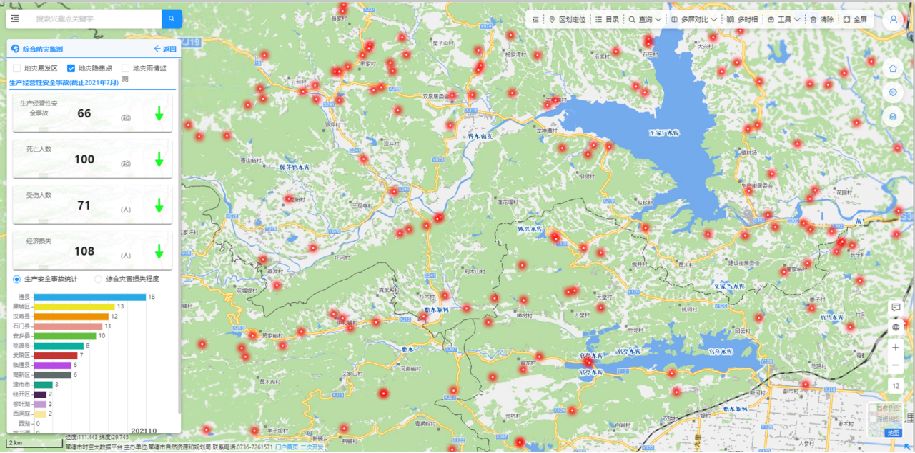Click the locate target round button
This screenshot has width=915, height=453.
[x=893, y=92]
